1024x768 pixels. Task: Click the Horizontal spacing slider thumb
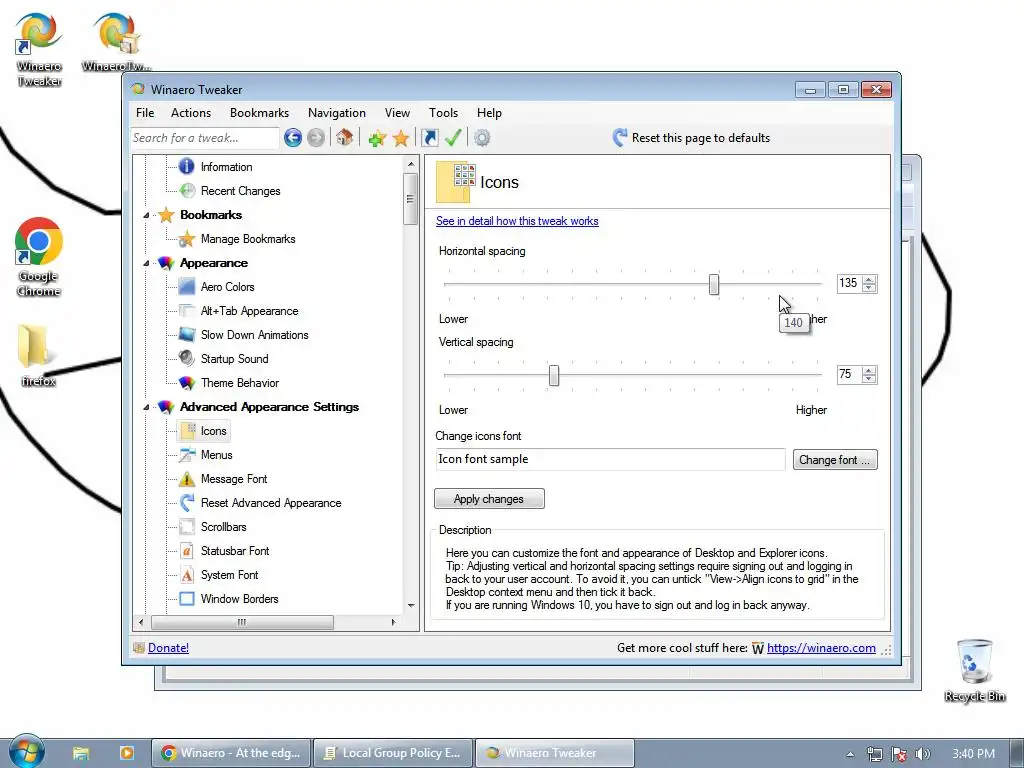714,284
